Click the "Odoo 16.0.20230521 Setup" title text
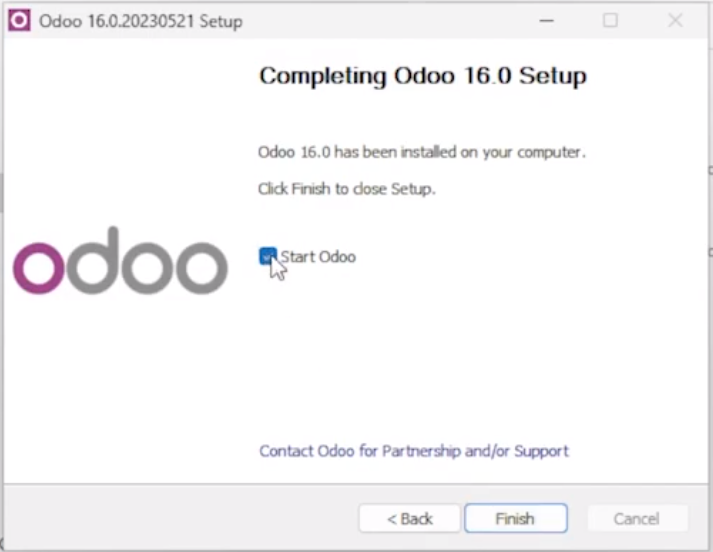The height and width of the screenshot is (552, 713). [x=140, y=21]
